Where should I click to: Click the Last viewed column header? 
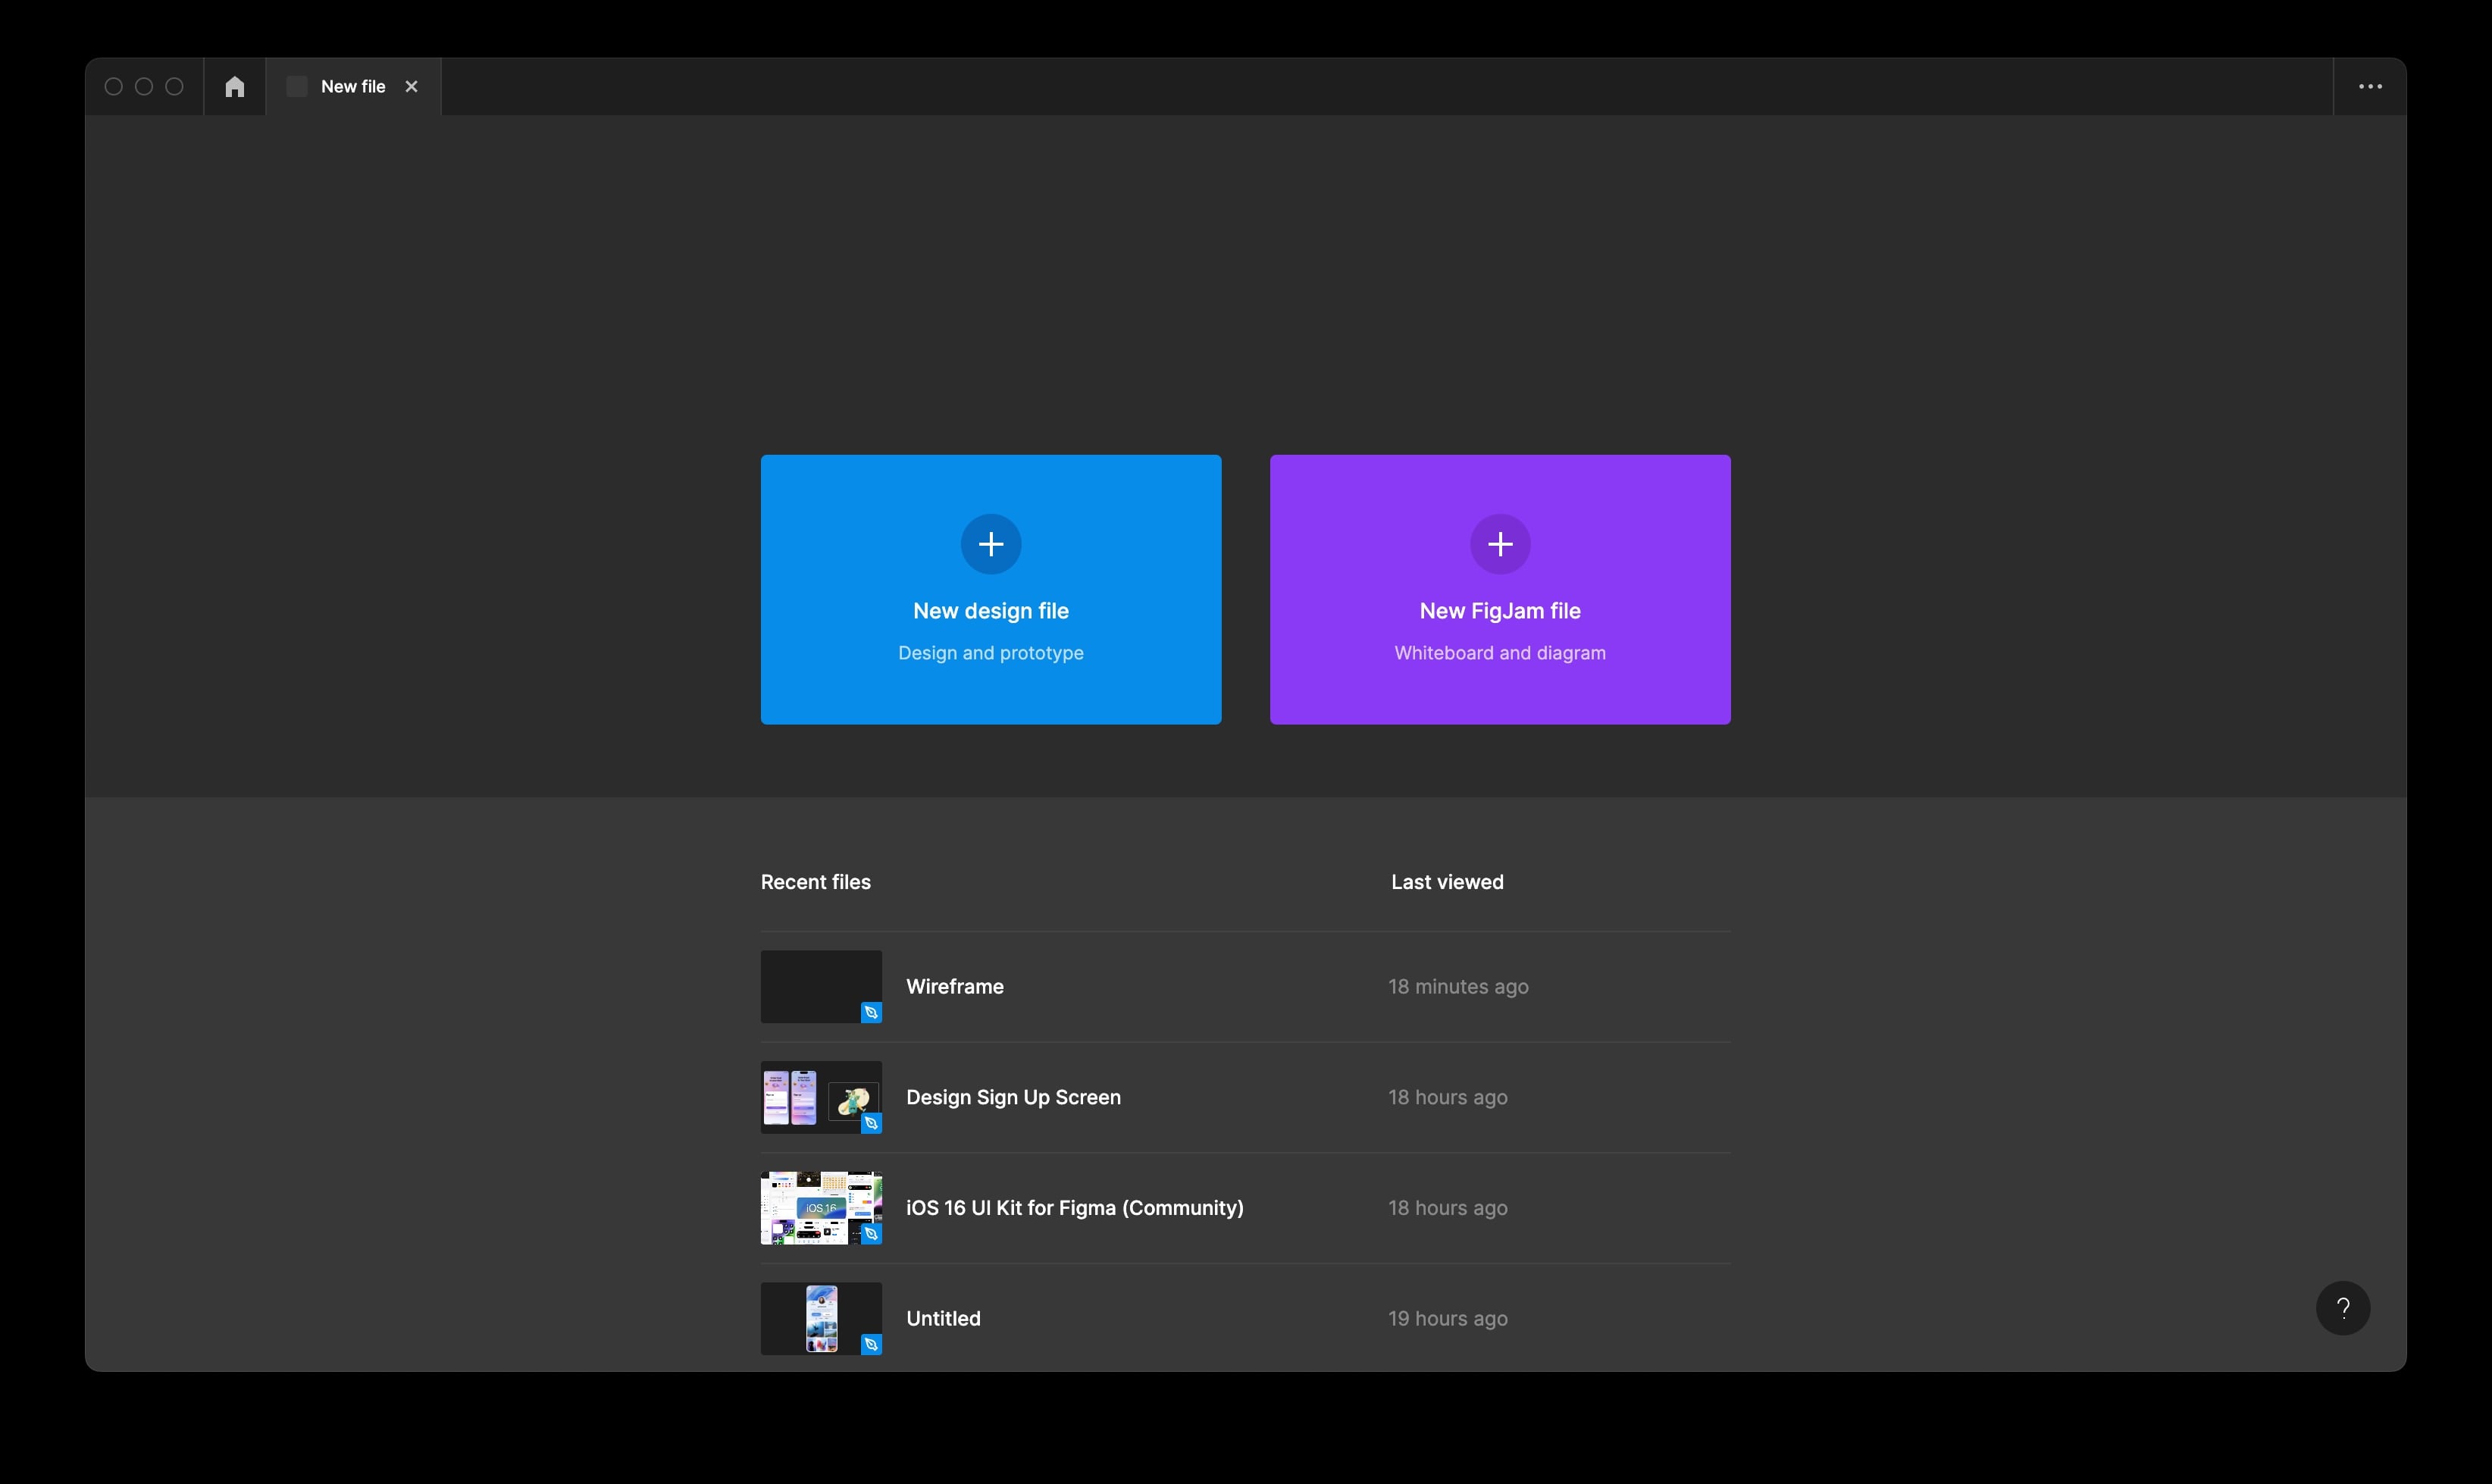coord(1446,882)
